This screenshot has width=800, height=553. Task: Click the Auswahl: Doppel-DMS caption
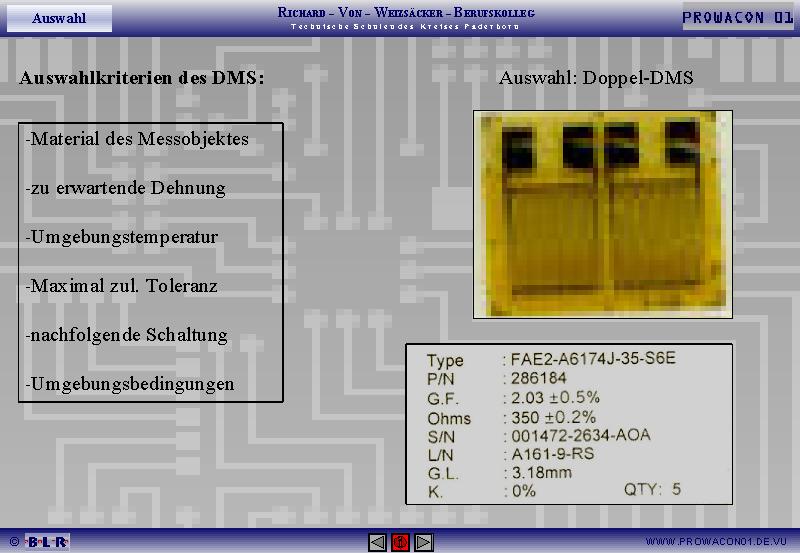(x=596, y=78)
